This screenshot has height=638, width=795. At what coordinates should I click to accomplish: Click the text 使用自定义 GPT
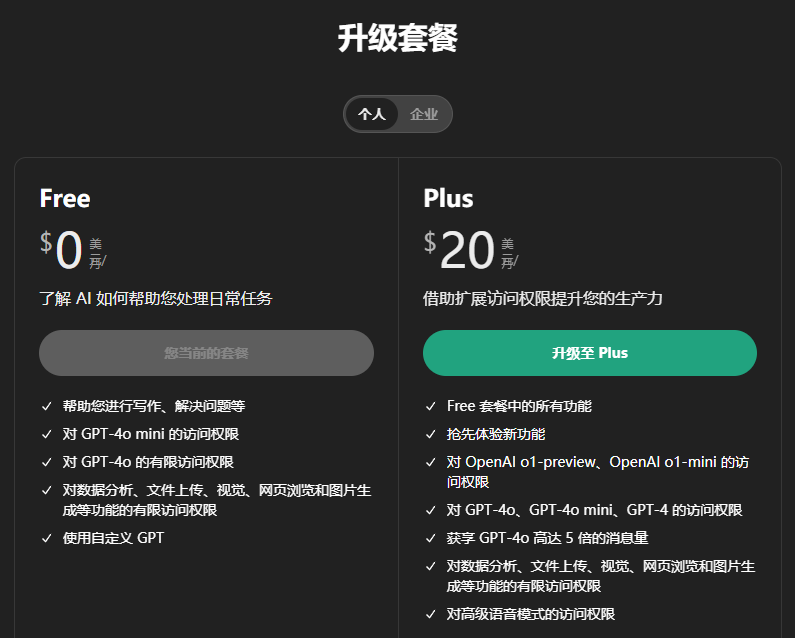(x=113, y=538)
